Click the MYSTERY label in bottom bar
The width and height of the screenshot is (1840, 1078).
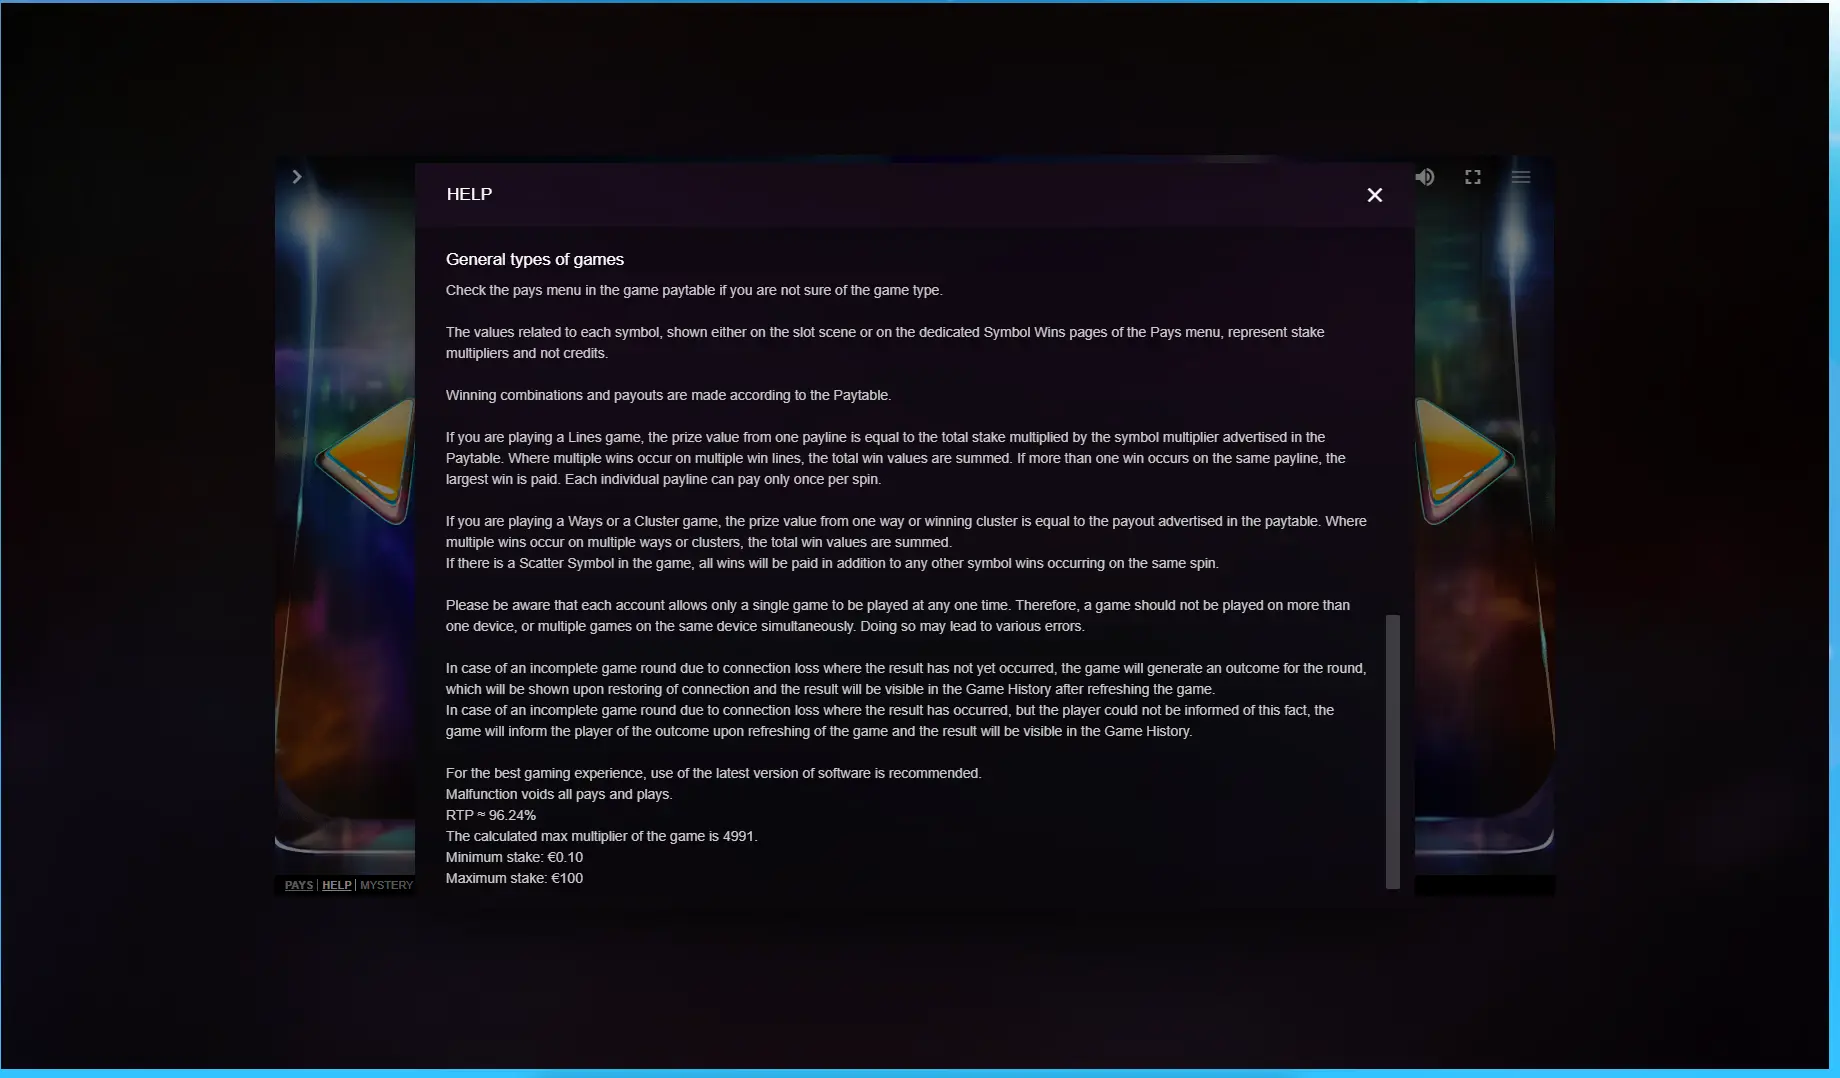click(387, 885)
